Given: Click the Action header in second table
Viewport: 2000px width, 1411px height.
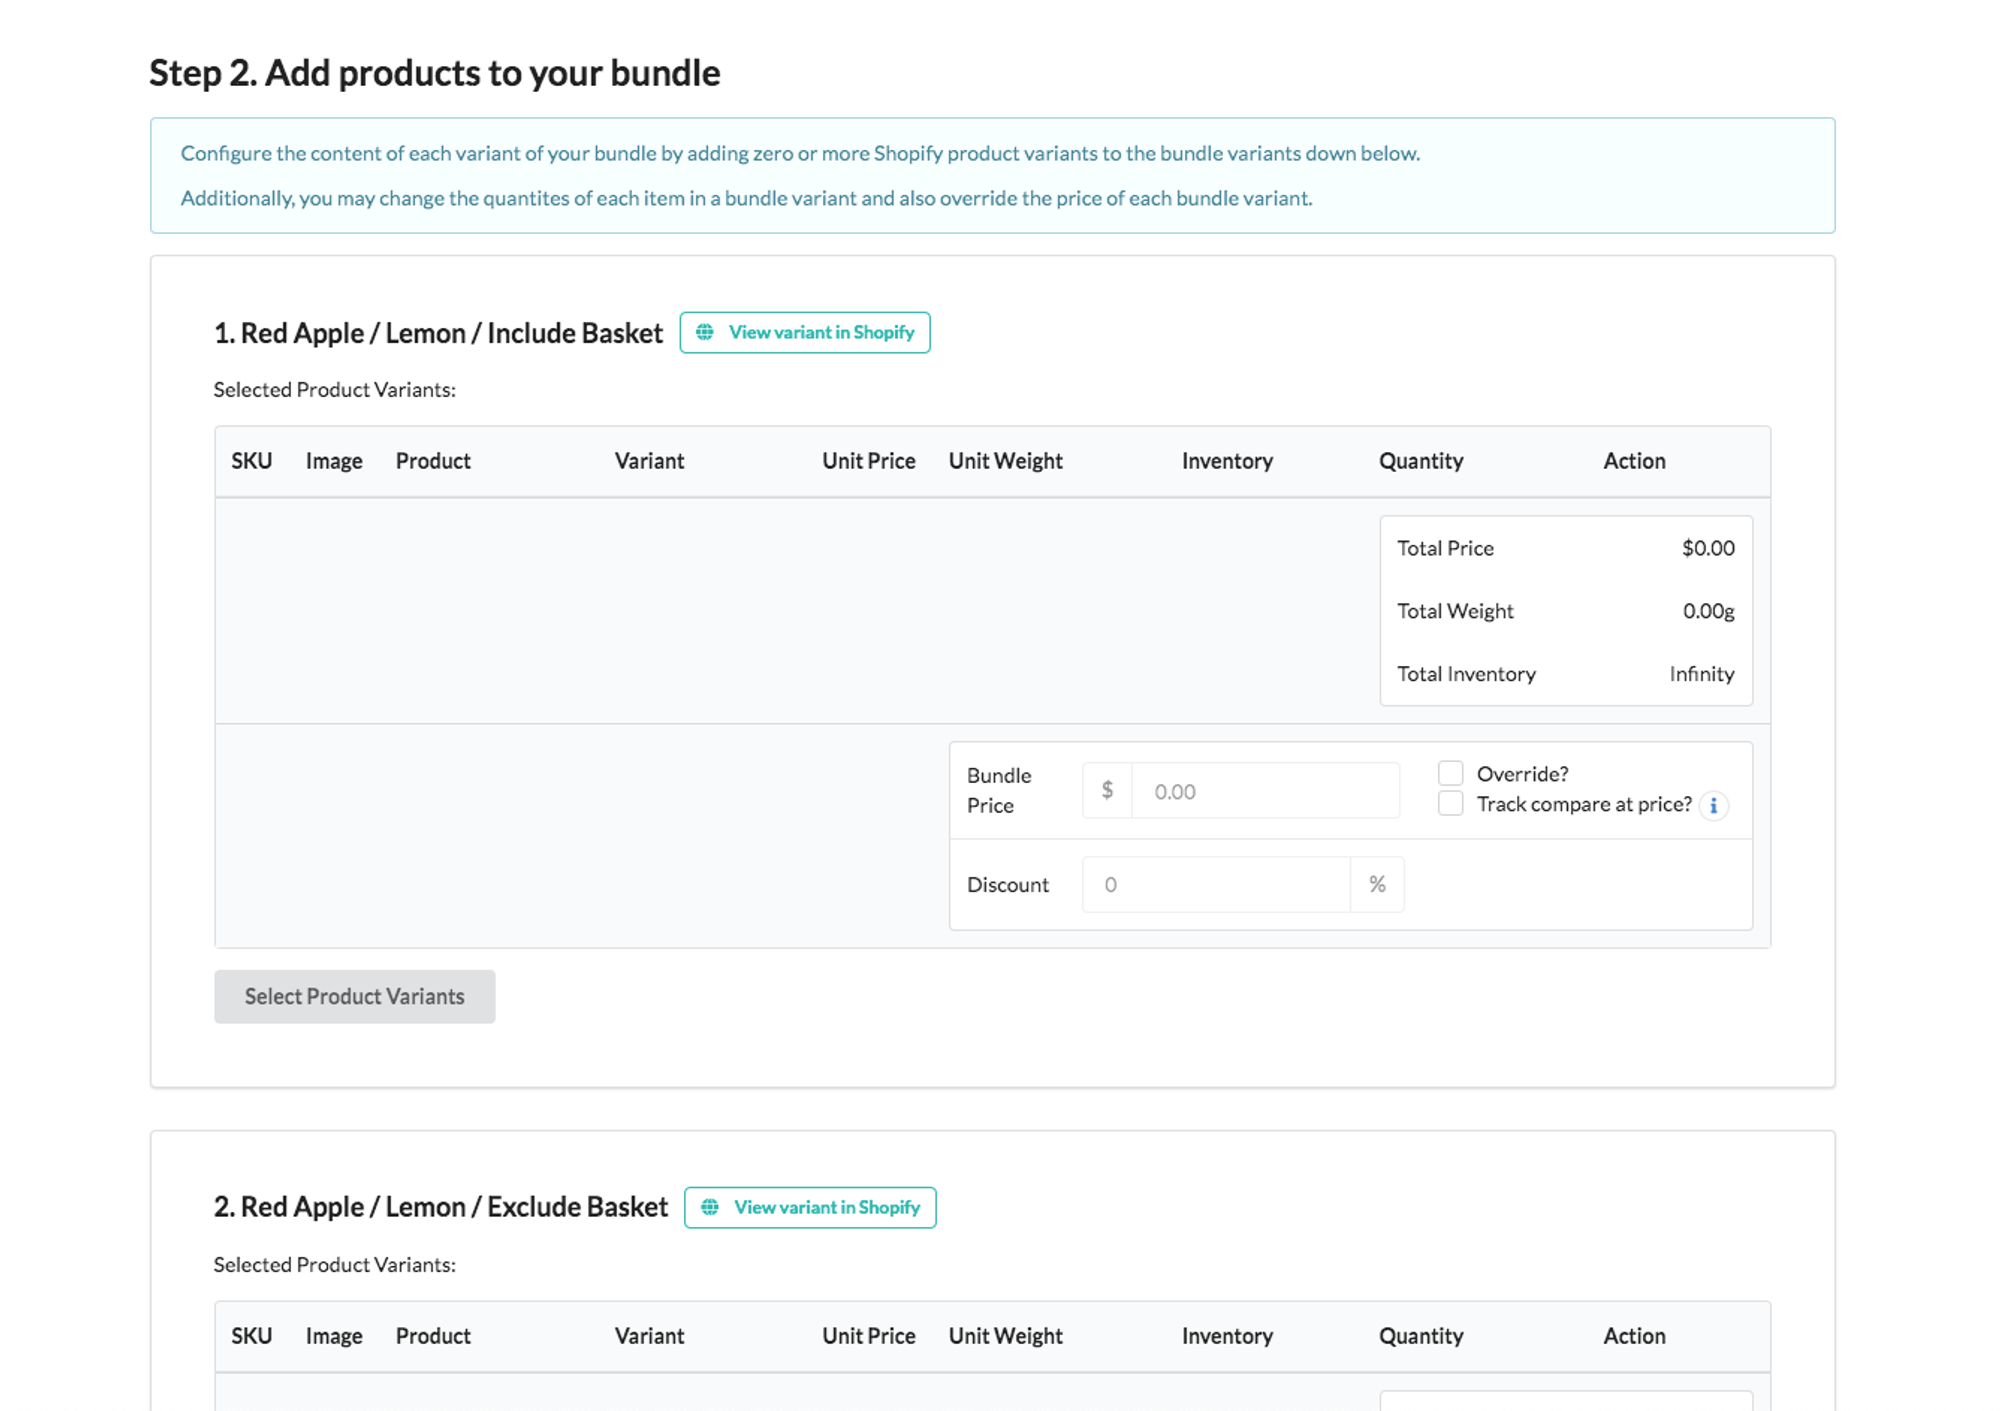Looking at the screenshot, I should pyautogui.click(x=1634, y=1336).
